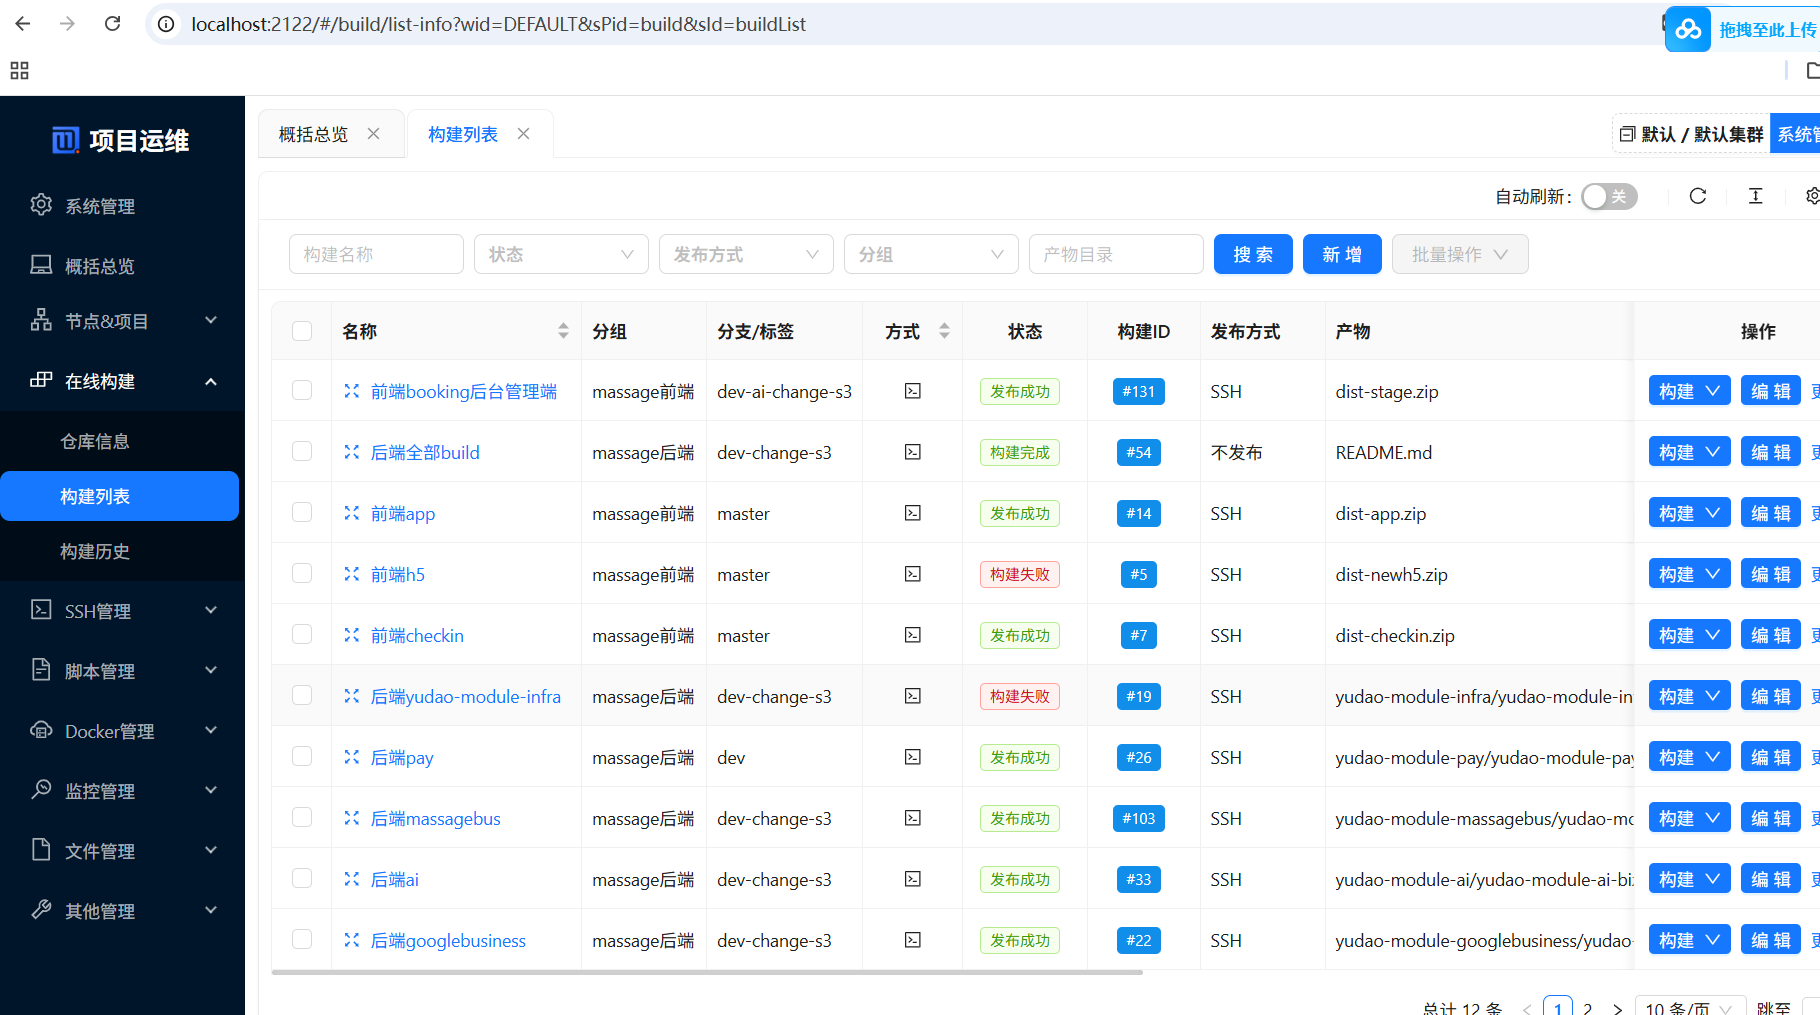This screenshot has height=1015, width=1820.
Task: Click the browser address bar URL
Action: (x=498, y=24)
